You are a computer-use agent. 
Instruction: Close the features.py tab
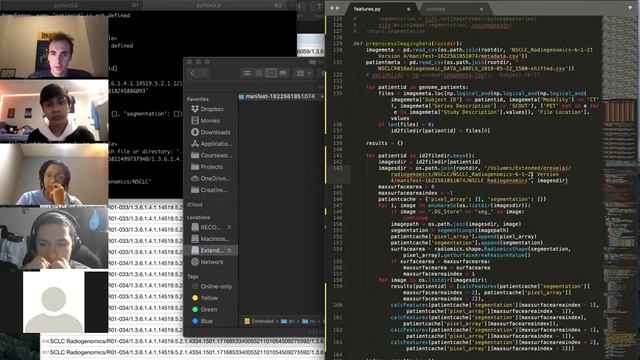click(409, 9)
